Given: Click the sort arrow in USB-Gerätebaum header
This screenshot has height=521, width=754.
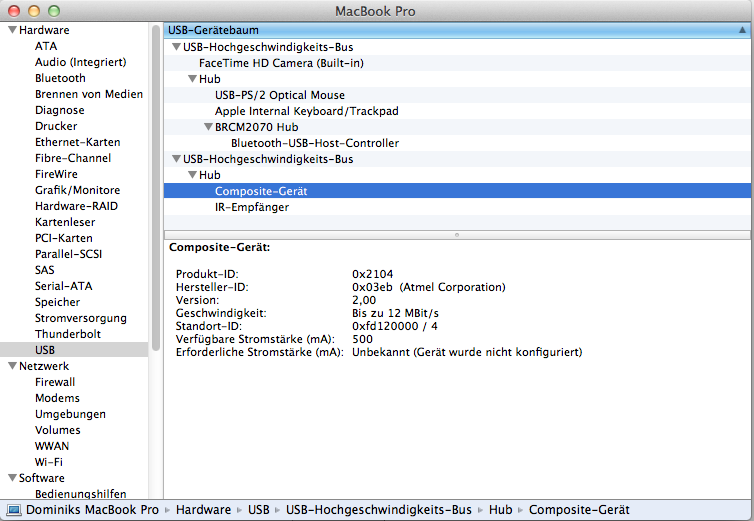Looking at the screenshot, I should [742, 30].
